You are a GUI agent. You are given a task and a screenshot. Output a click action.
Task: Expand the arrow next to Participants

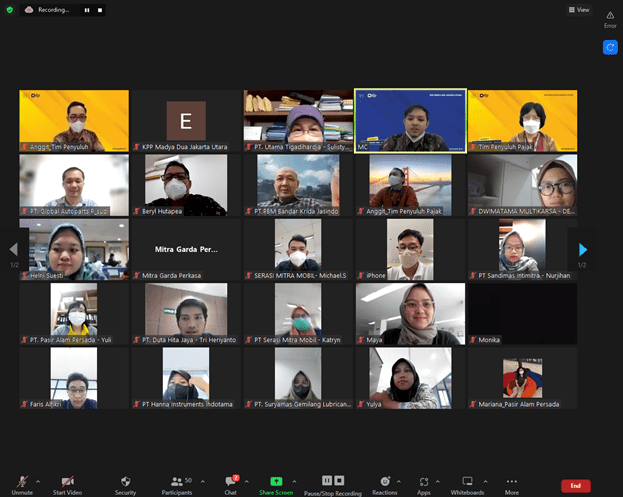pos(200,479)
